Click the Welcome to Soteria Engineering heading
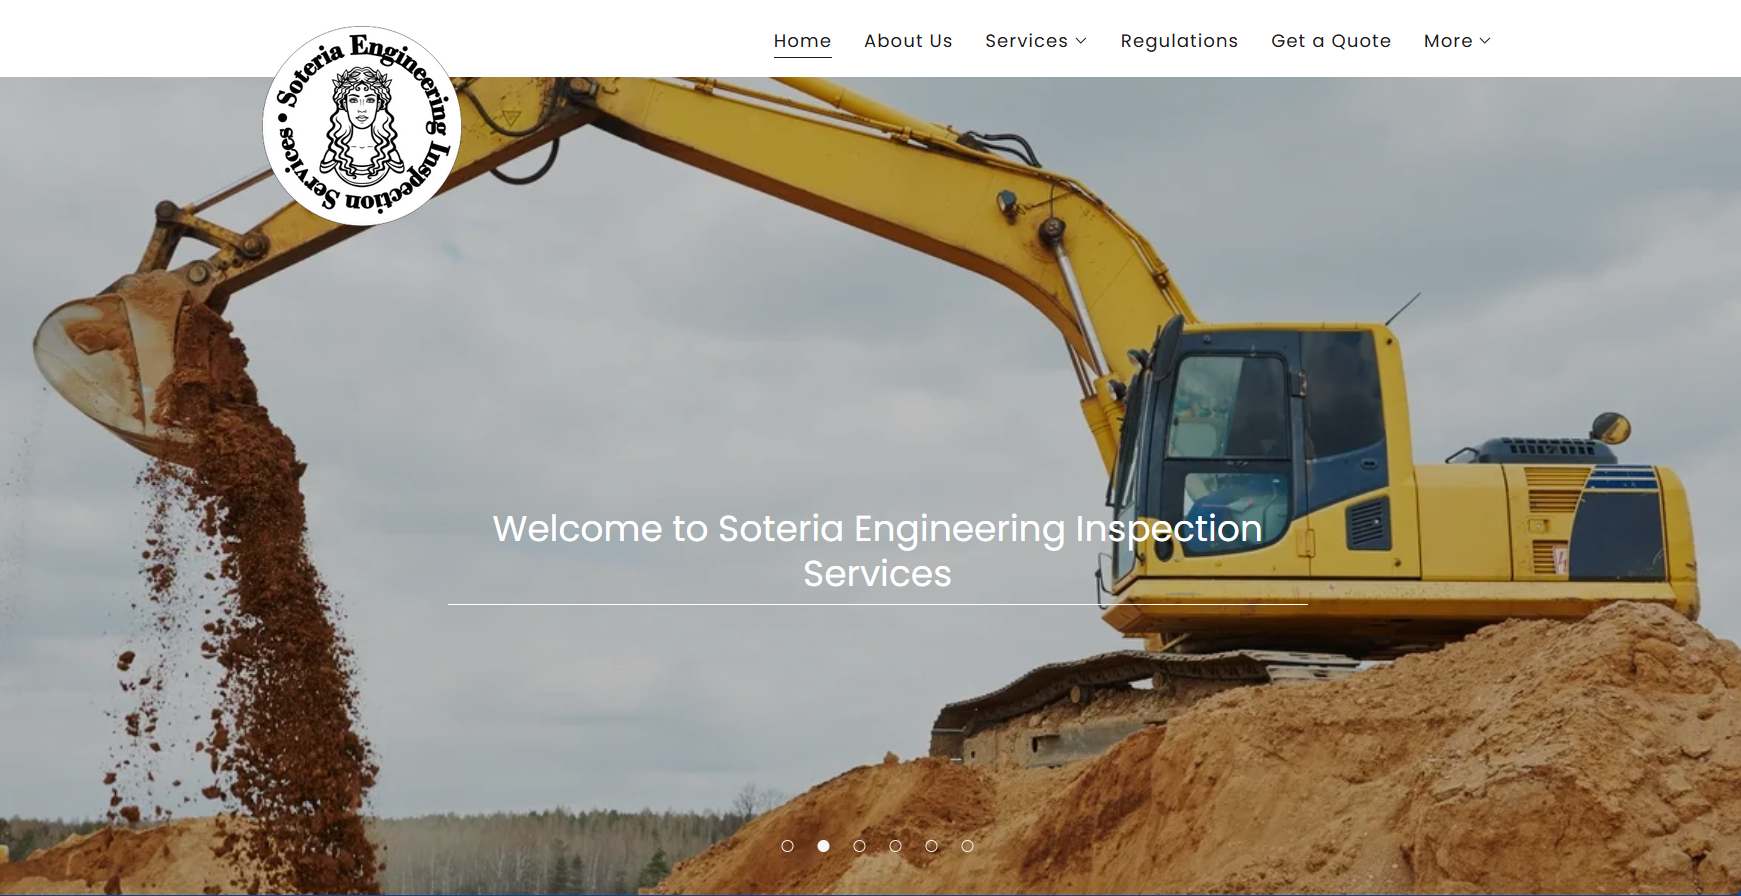 [x=877, y=551]
